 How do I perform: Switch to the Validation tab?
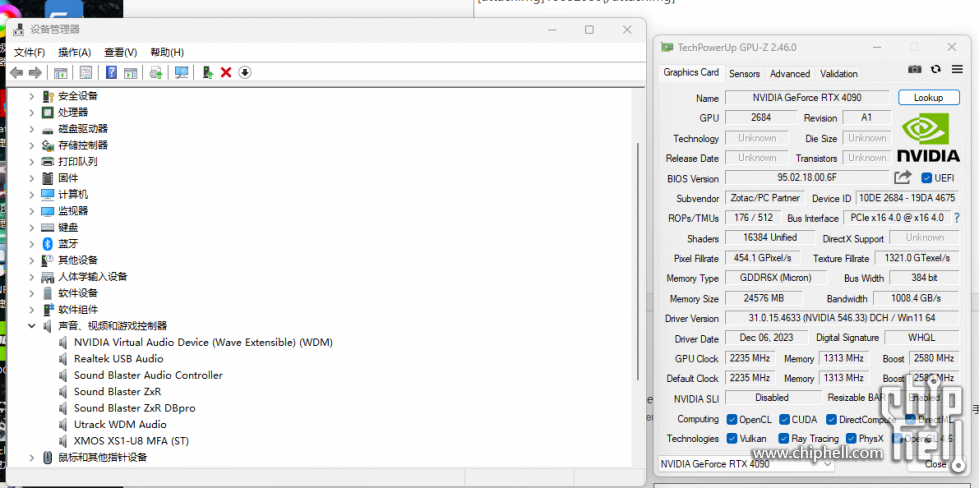pyautogui.click(x=839, y=74)
